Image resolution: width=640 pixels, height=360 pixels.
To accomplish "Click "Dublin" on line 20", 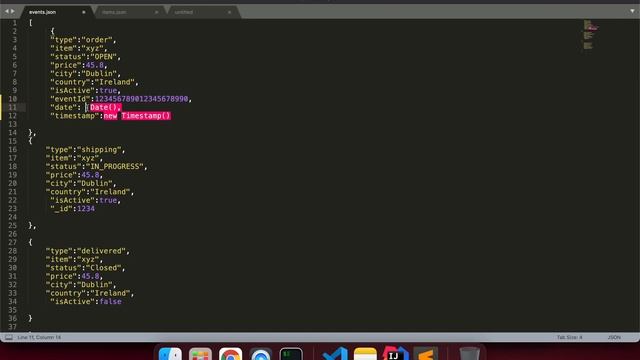I will (95, 184).
